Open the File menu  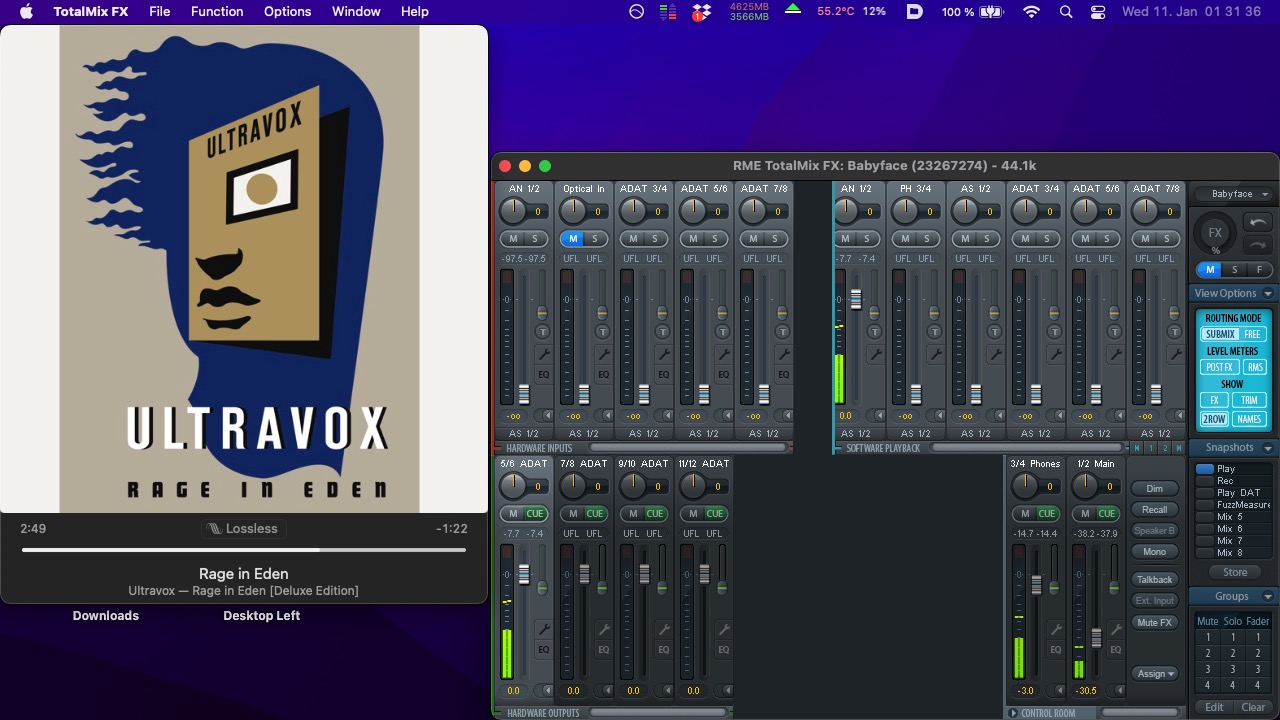[159, 12]
